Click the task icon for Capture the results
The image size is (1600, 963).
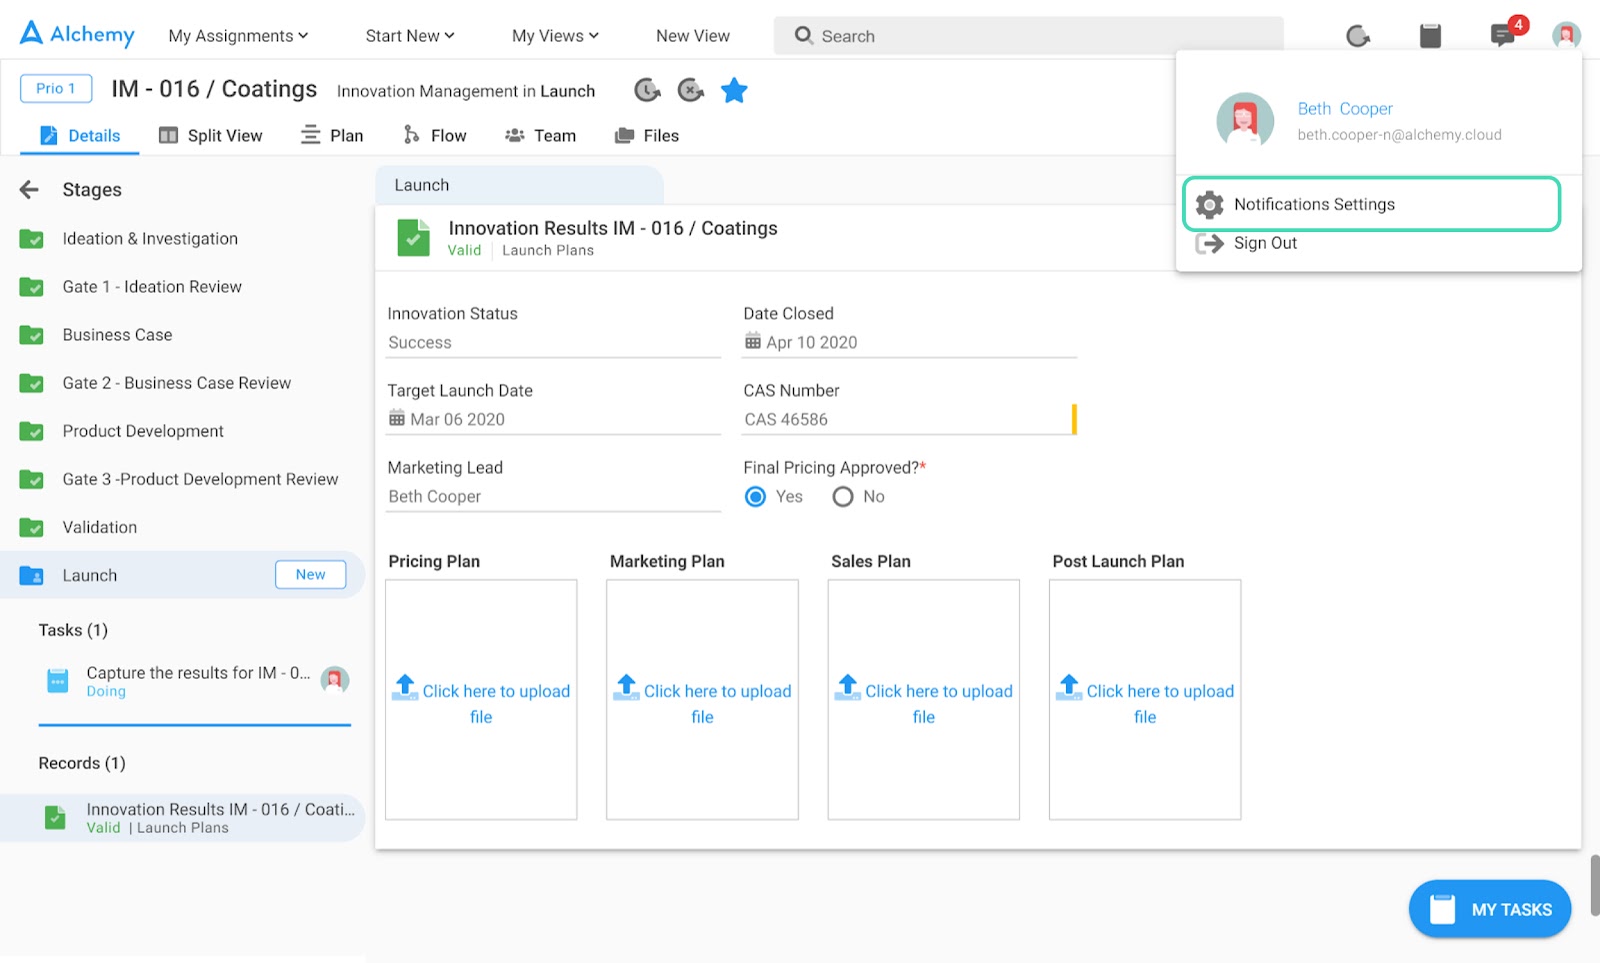[x=58, y=681]
